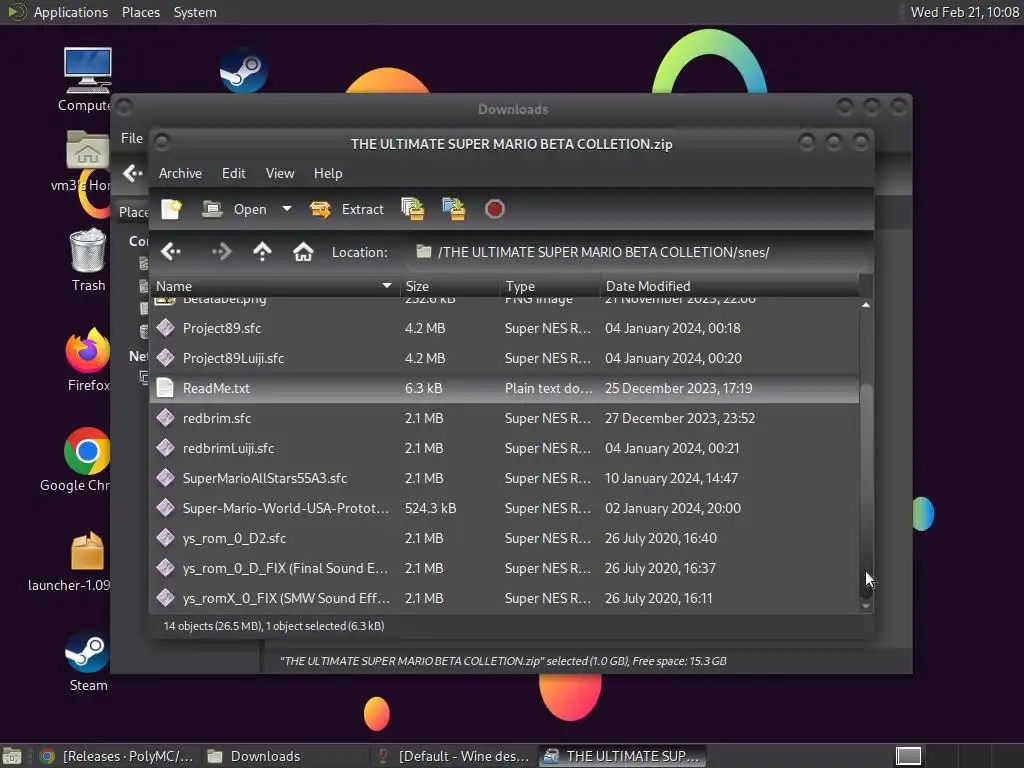This screenshot has width=1024, height=768.
Task: Go up one folder level
Action: click(262, 251)
